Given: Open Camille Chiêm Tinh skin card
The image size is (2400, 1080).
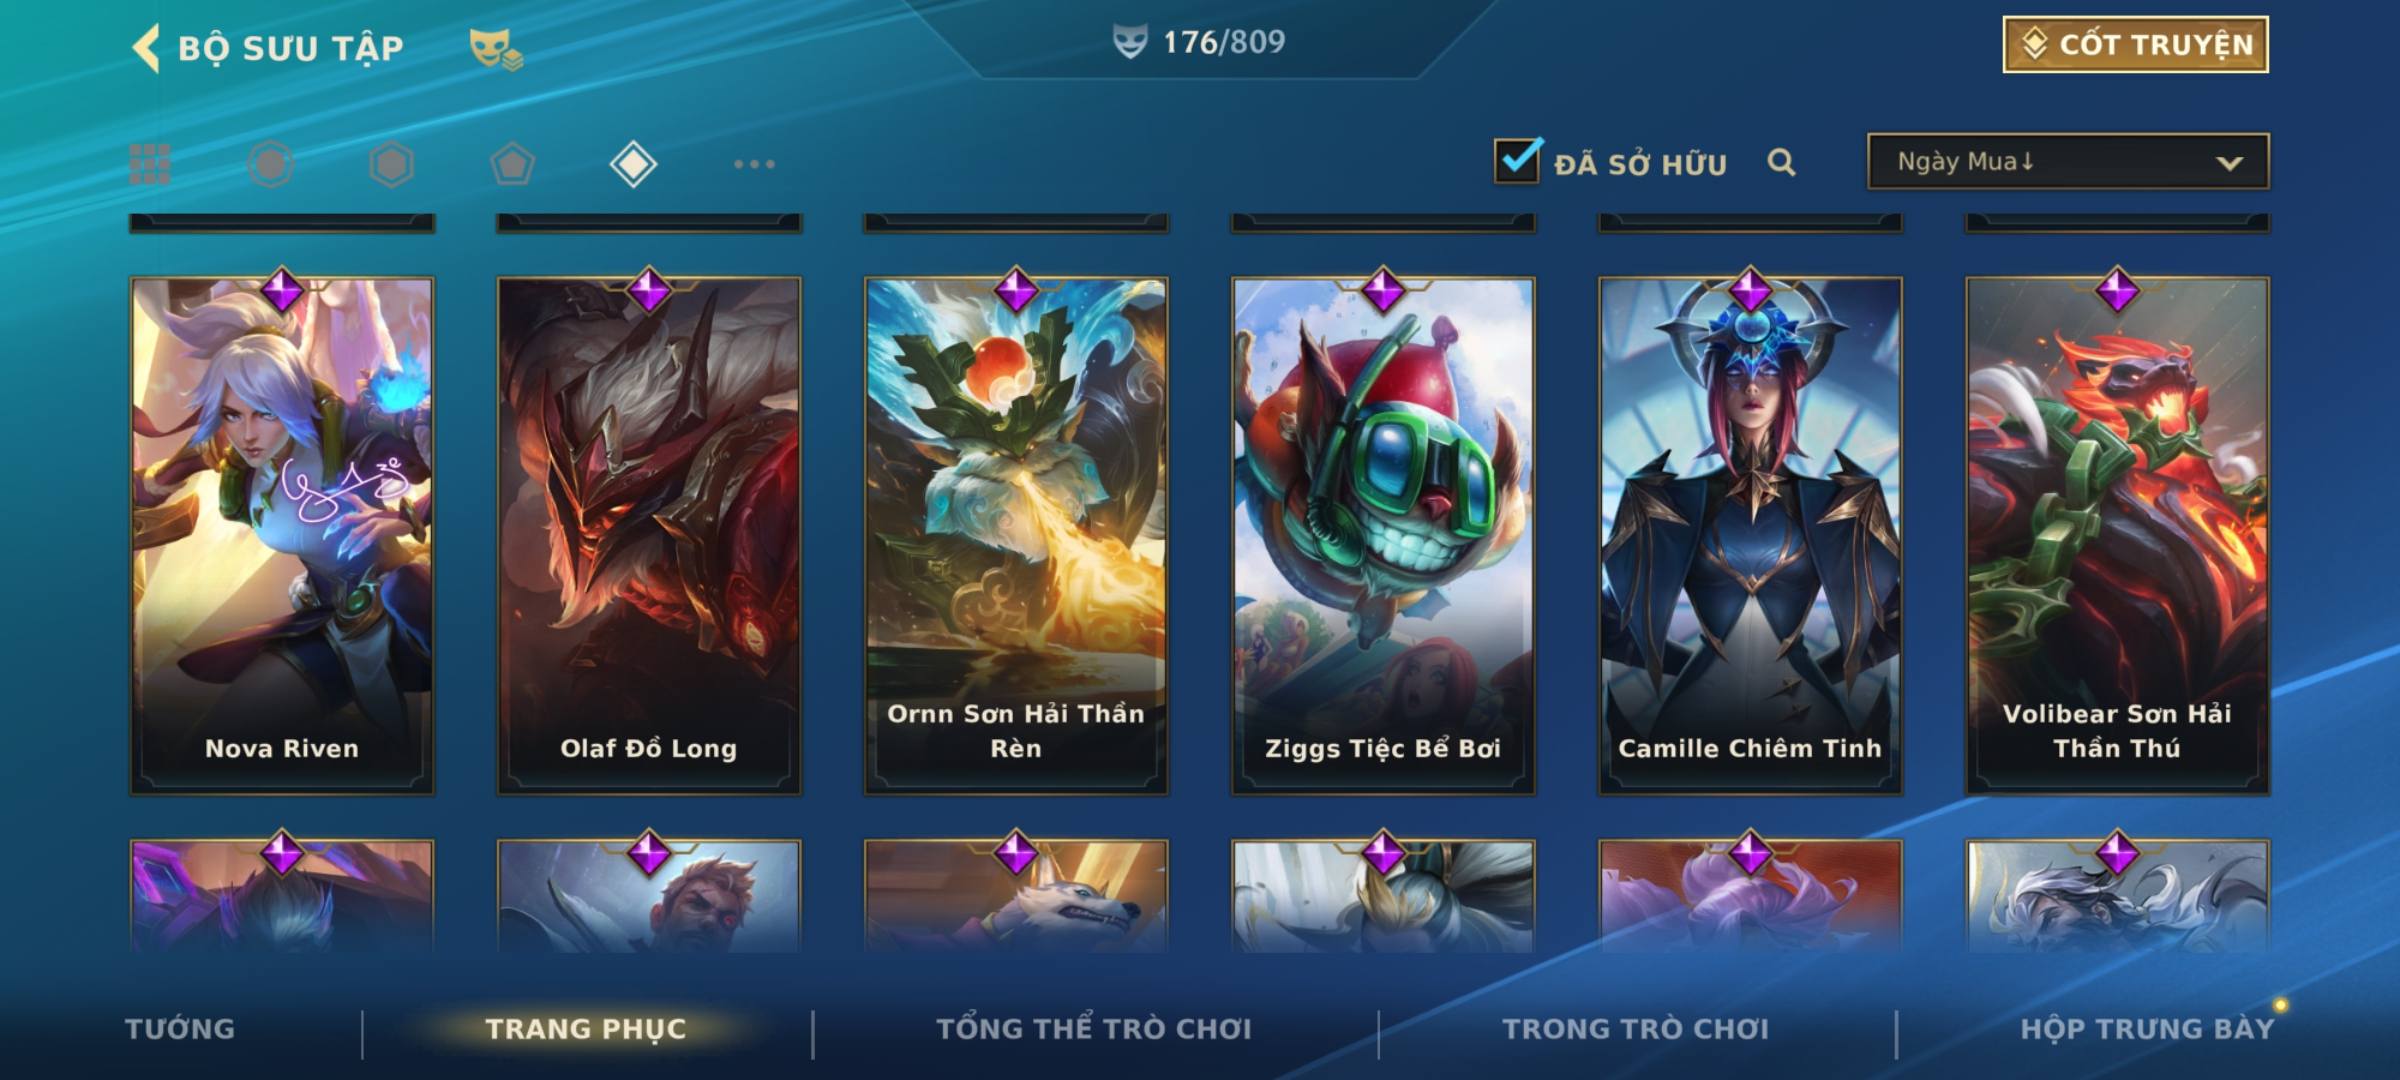Looking at the screenshot, I should coord(1750,536).
